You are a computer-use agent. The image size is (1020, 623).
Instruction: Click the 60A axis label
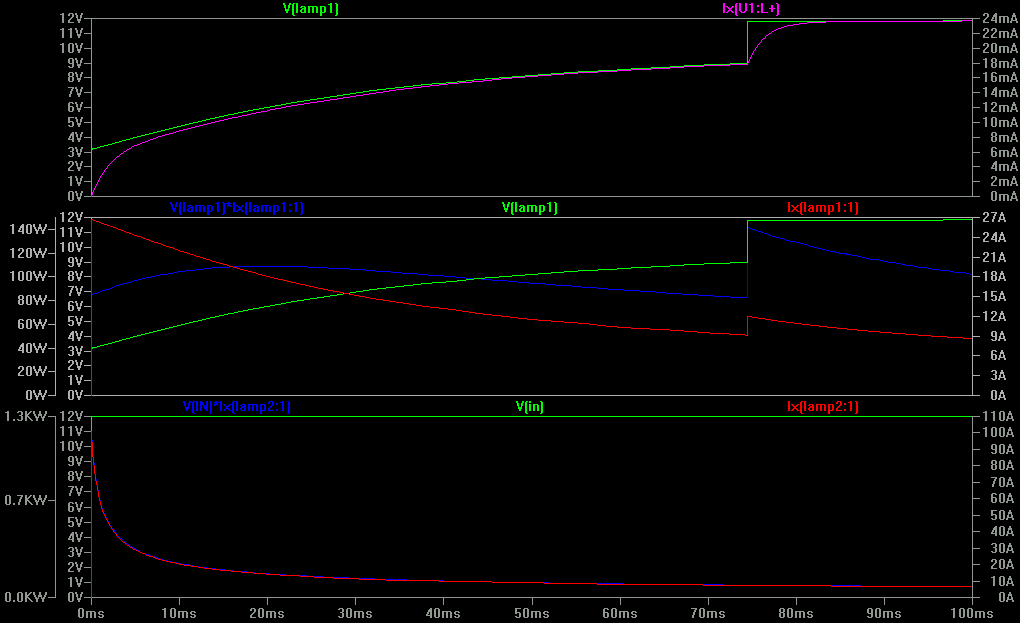coord(1002,499)
